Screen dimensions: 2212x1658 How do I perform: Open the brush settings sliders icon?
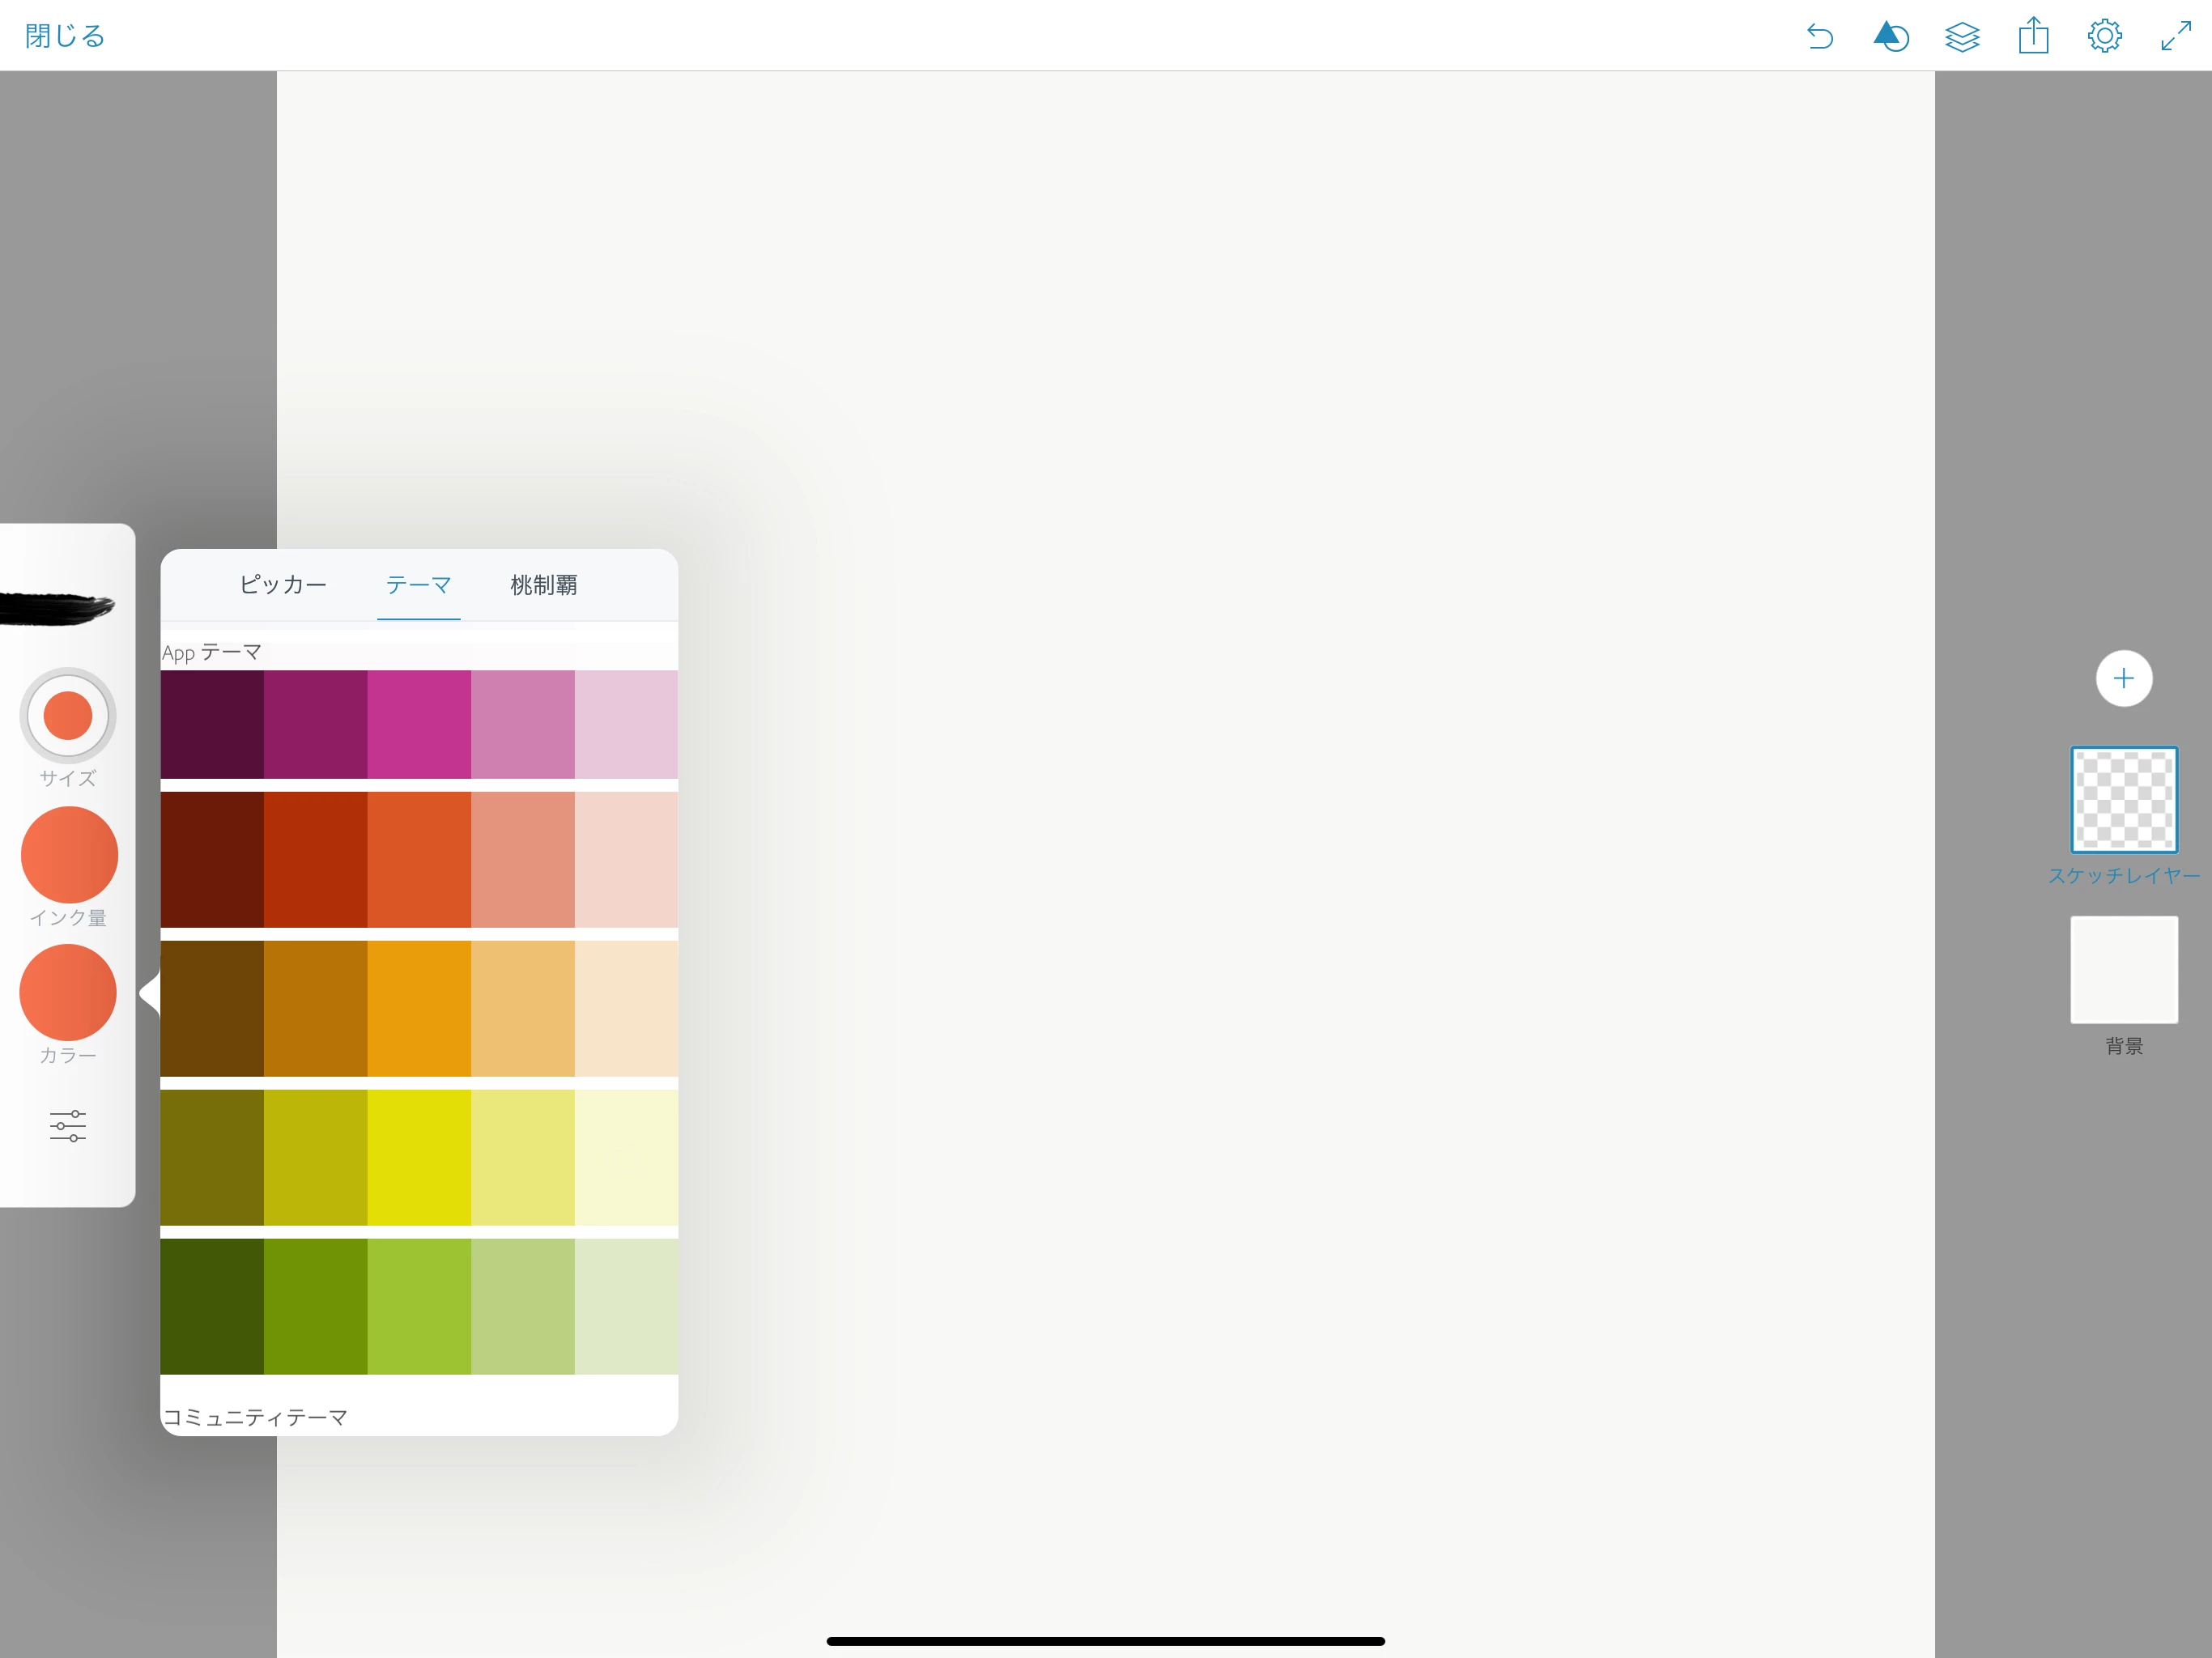point(68,1125)
